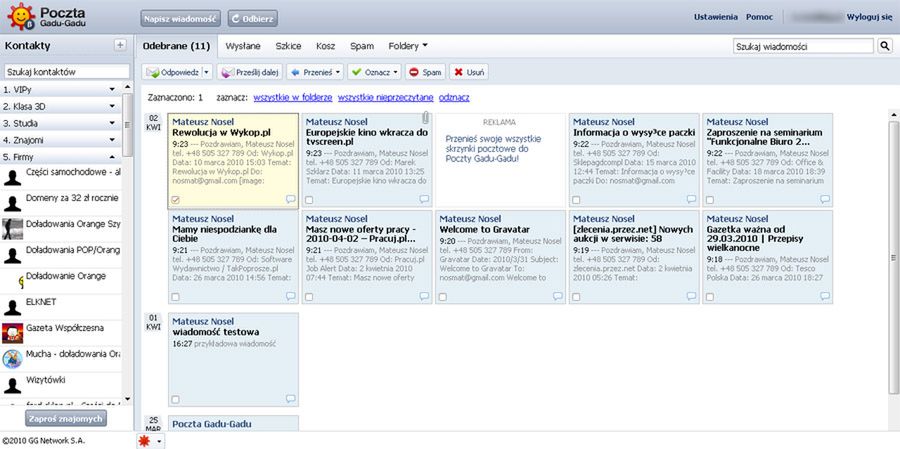Click the red GG status sun icon

(x=146, y=441)
